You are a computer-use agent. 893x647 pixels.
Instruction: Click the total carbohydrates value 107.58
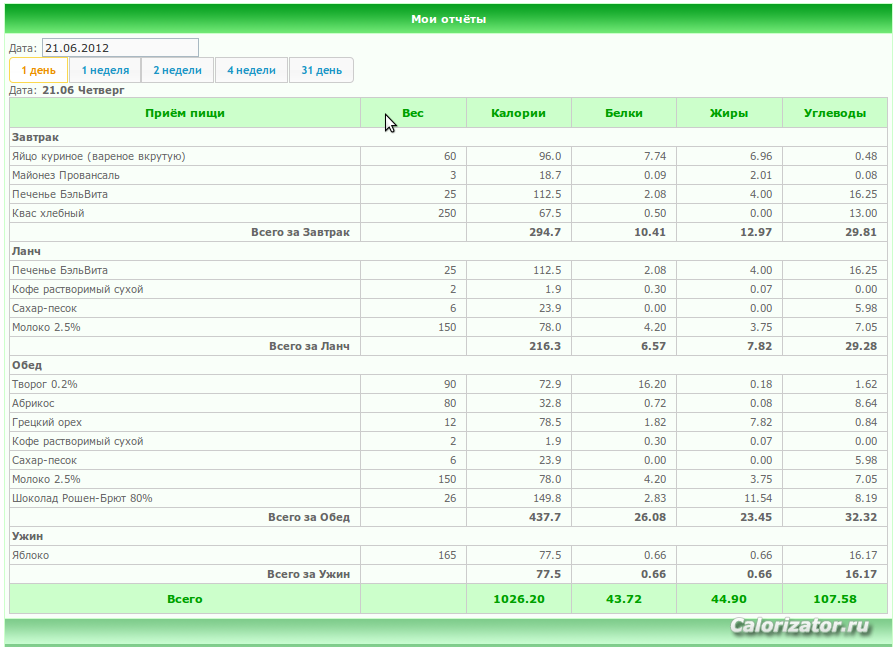pos(835,599)
